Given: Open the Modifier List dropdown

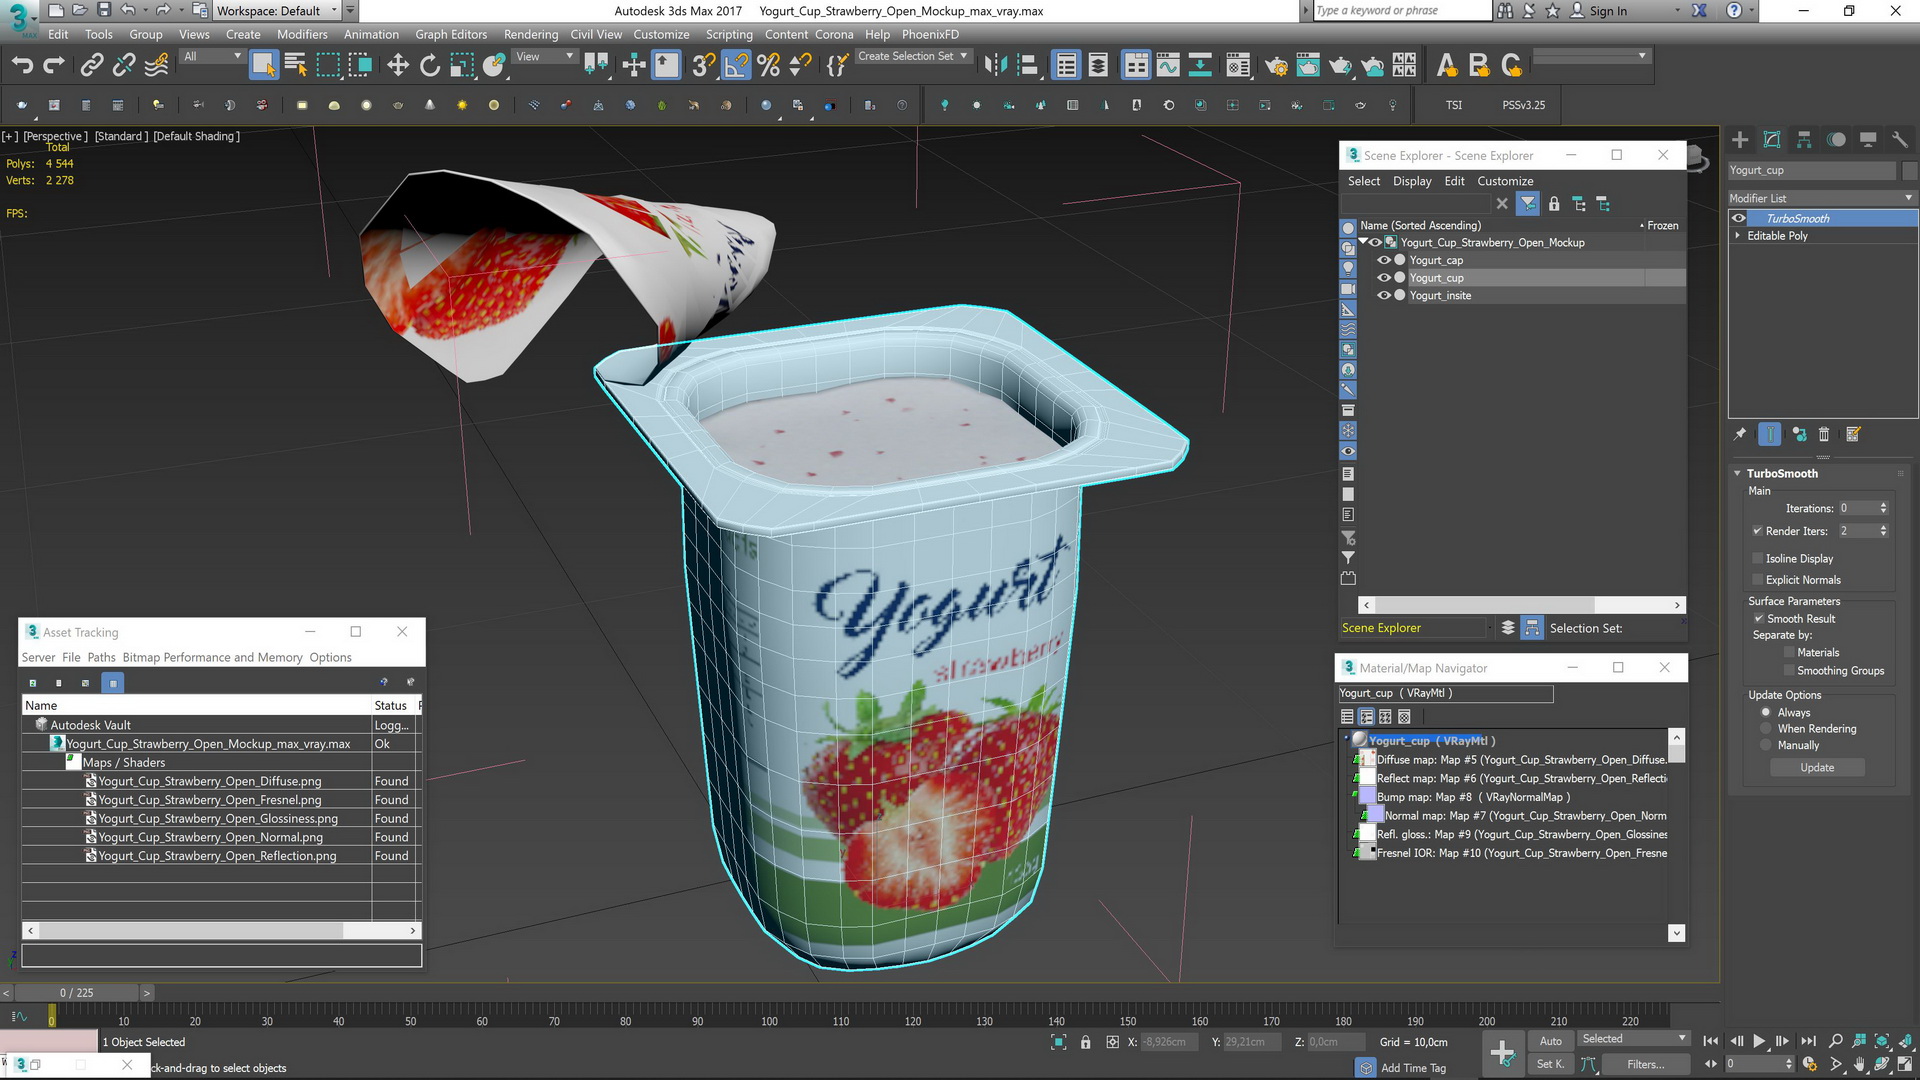Looking at the screenshot, I should coord(1822,198).
